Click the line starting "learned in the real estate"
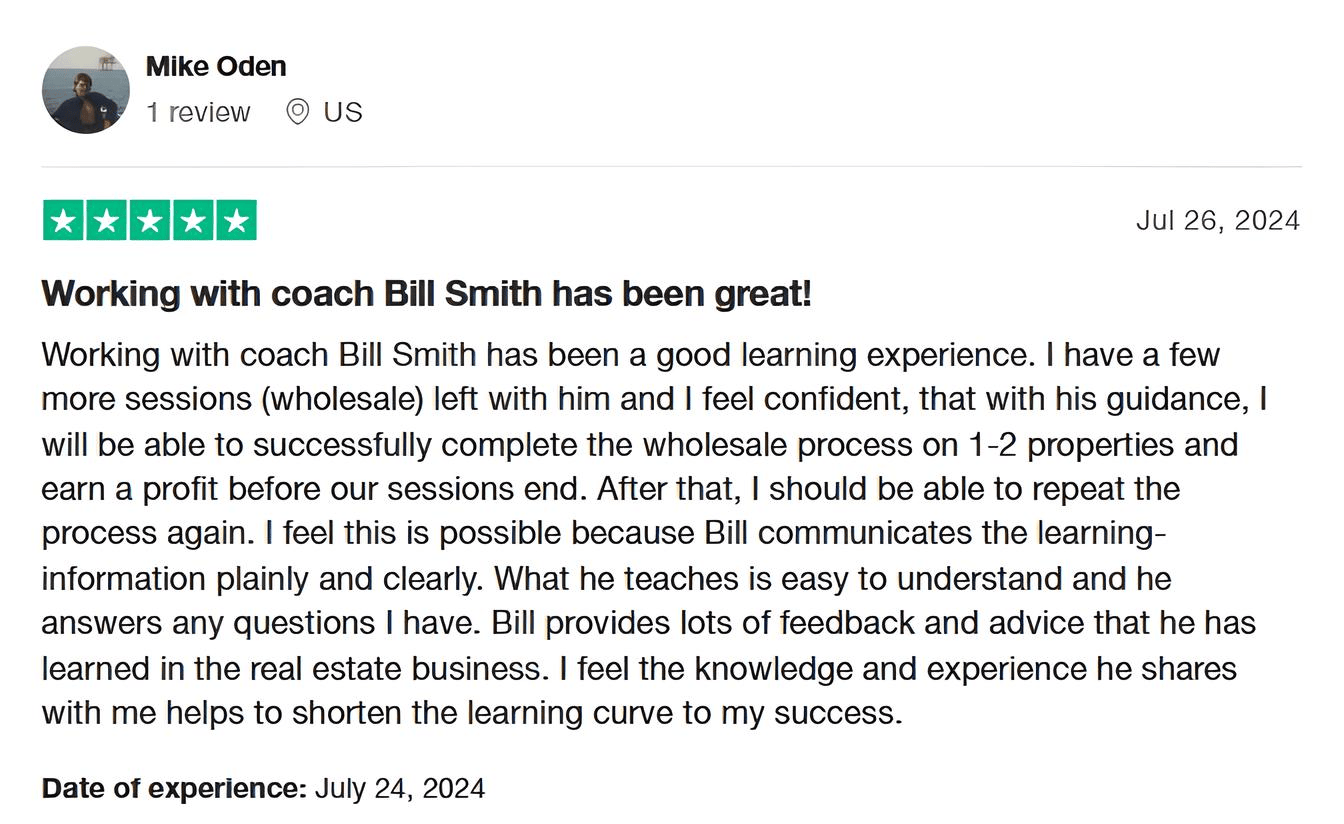 [x=639, y=668]
